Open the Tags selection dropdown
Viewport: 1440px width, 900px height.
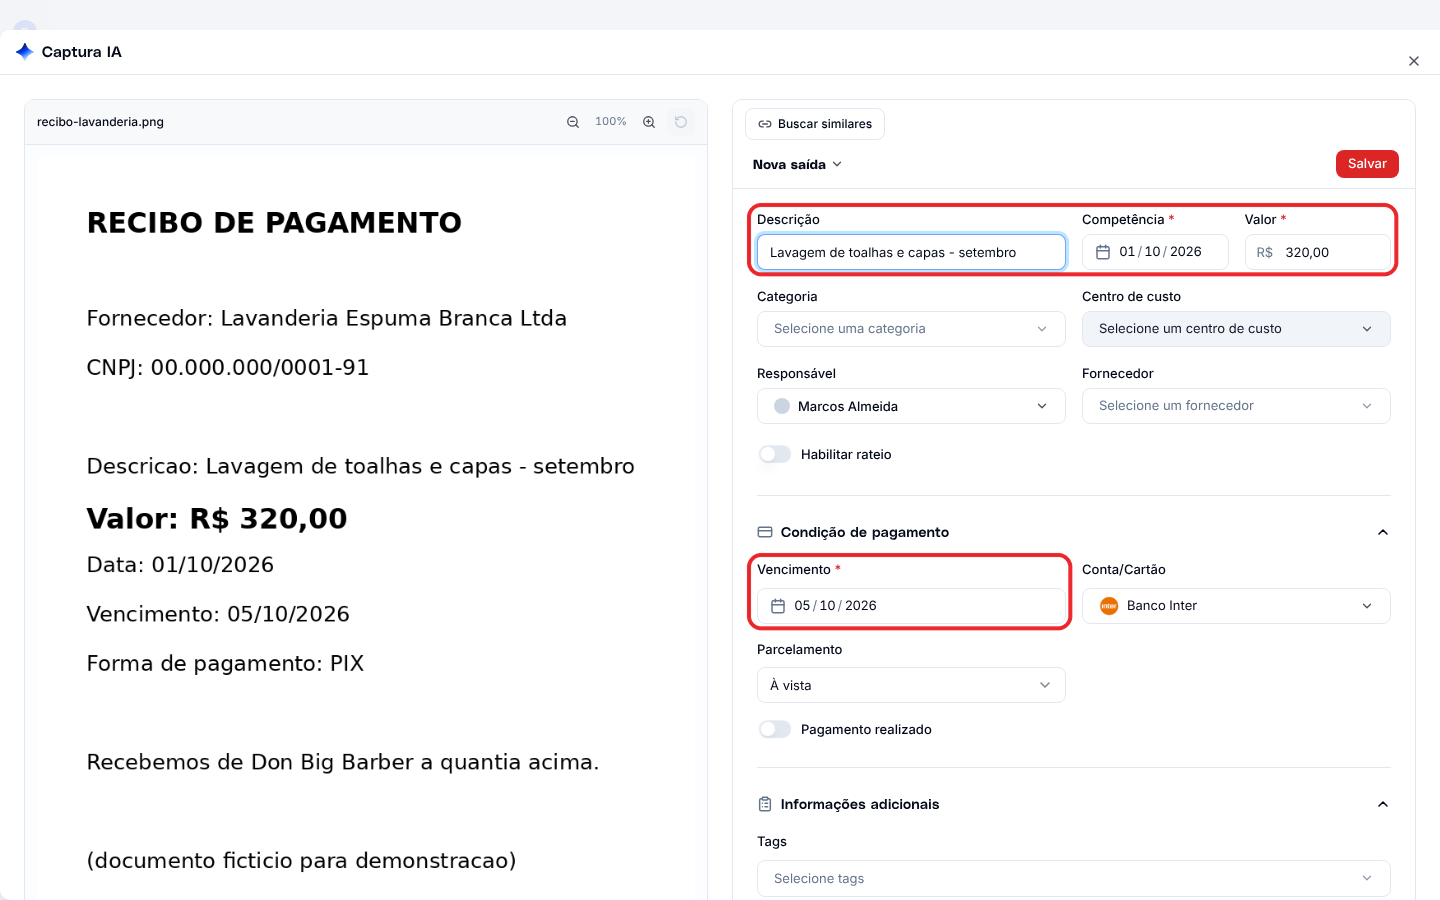point(1074,878)
